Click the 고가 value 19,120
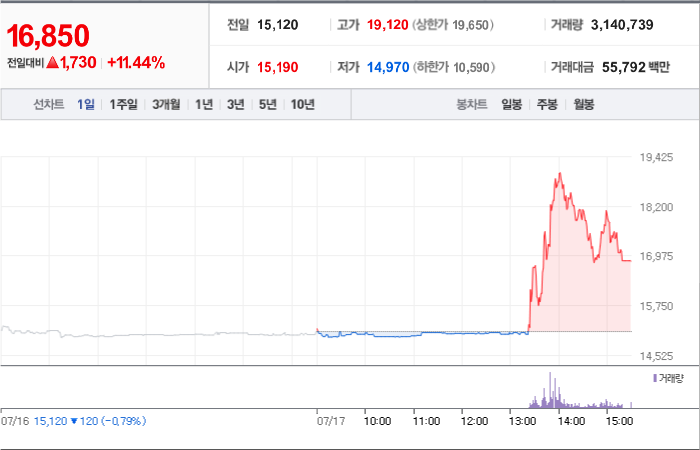Viewport: 700px width, 450px height. pyautogui.click(x=388, y=25)
